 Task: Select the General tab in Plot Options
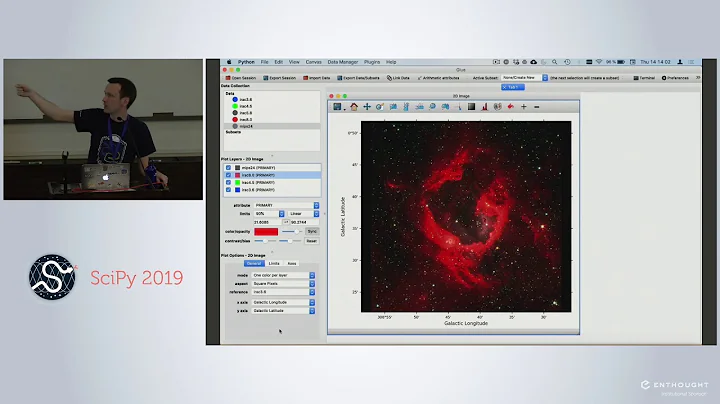(254, 264)
